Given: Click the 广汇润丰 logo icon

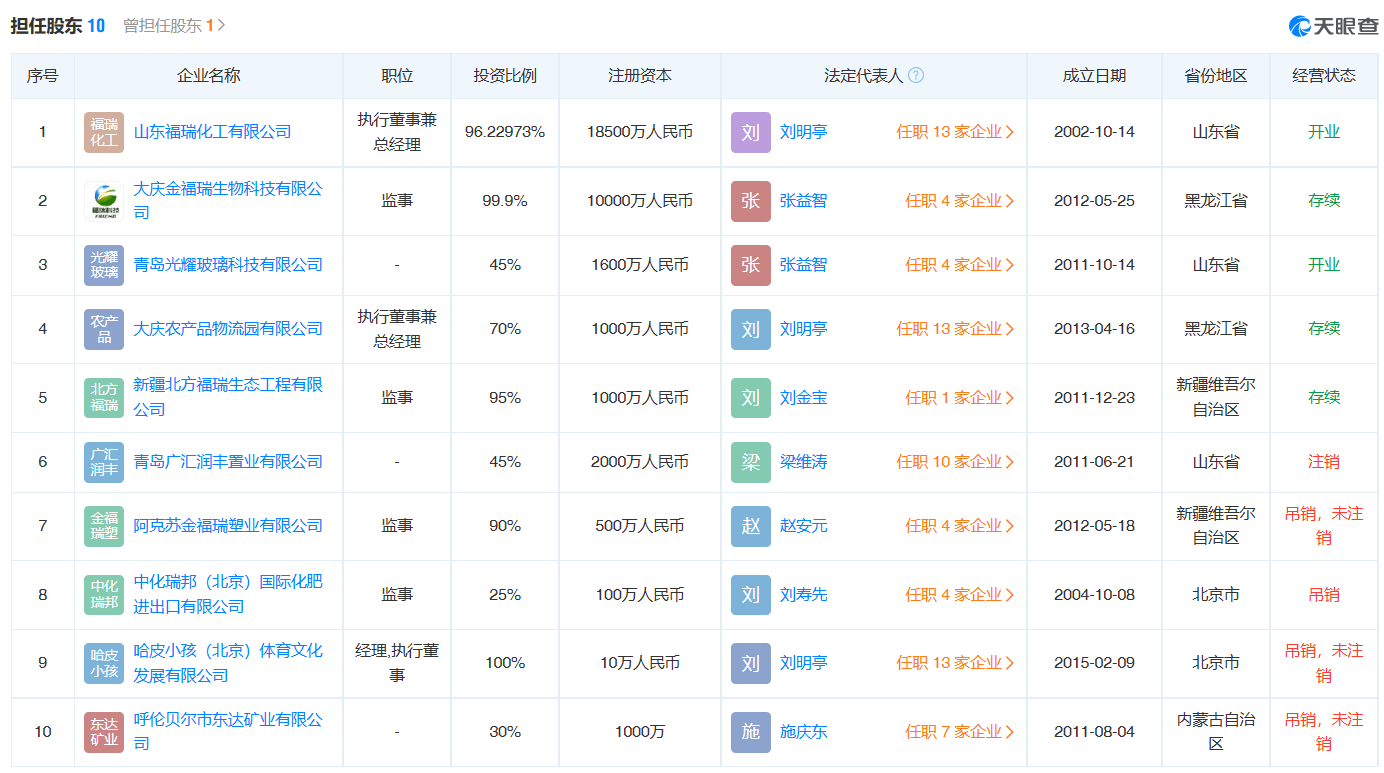Looking at the screenshot, I should point(104,462).
